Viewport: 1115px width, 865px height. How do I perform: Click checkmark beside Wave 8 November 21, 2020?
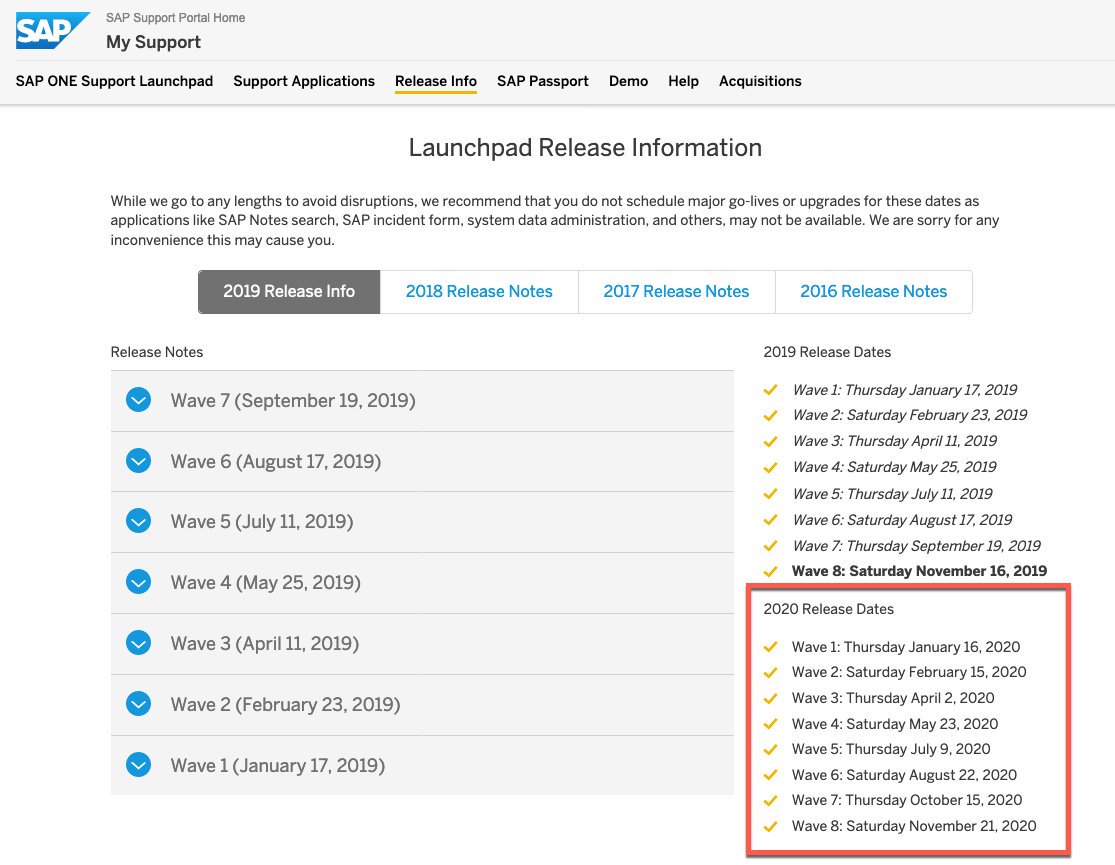pos(770,827)
